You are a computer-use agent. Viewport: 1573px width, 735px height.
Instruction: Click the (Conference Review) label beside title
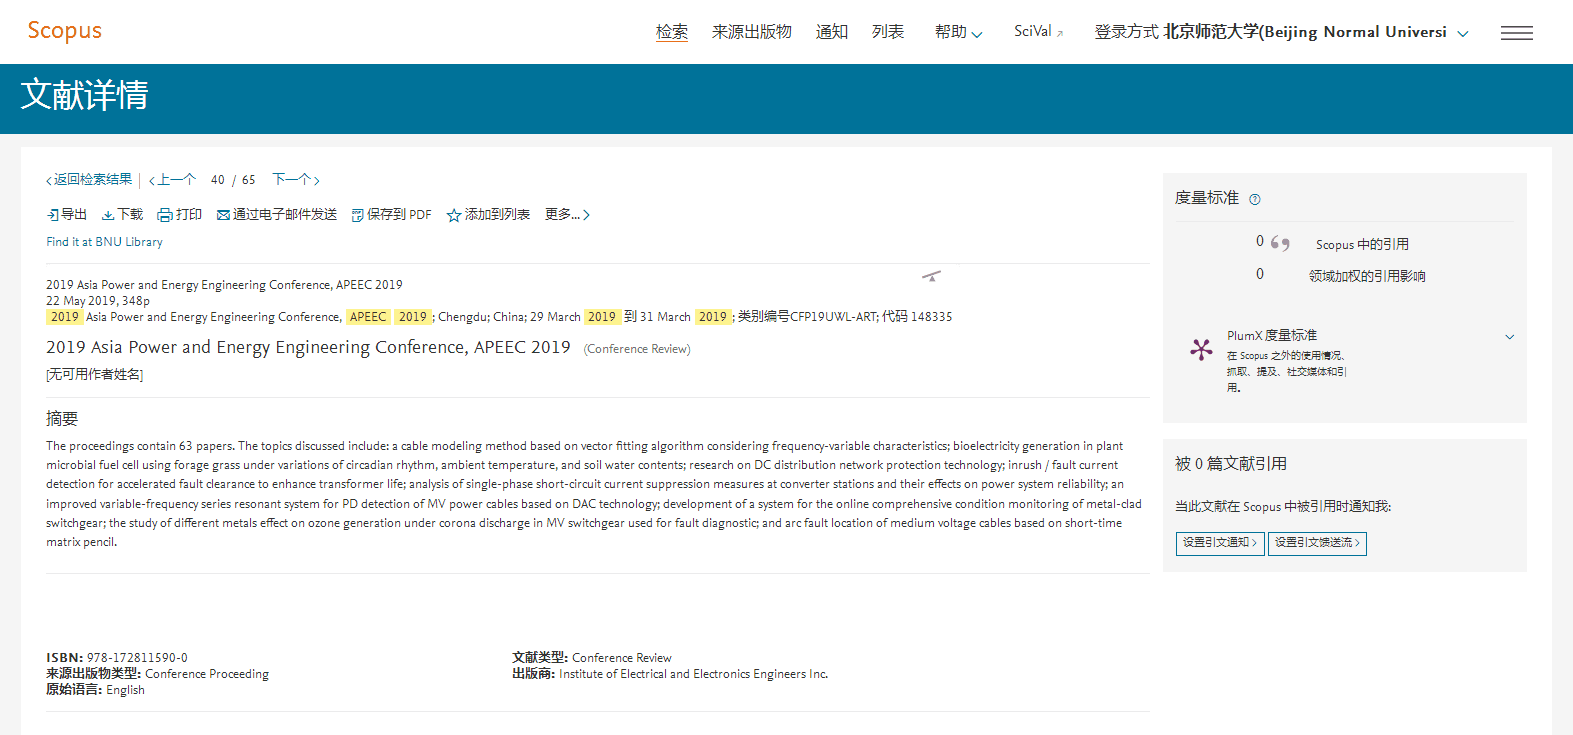click(637, 349)
